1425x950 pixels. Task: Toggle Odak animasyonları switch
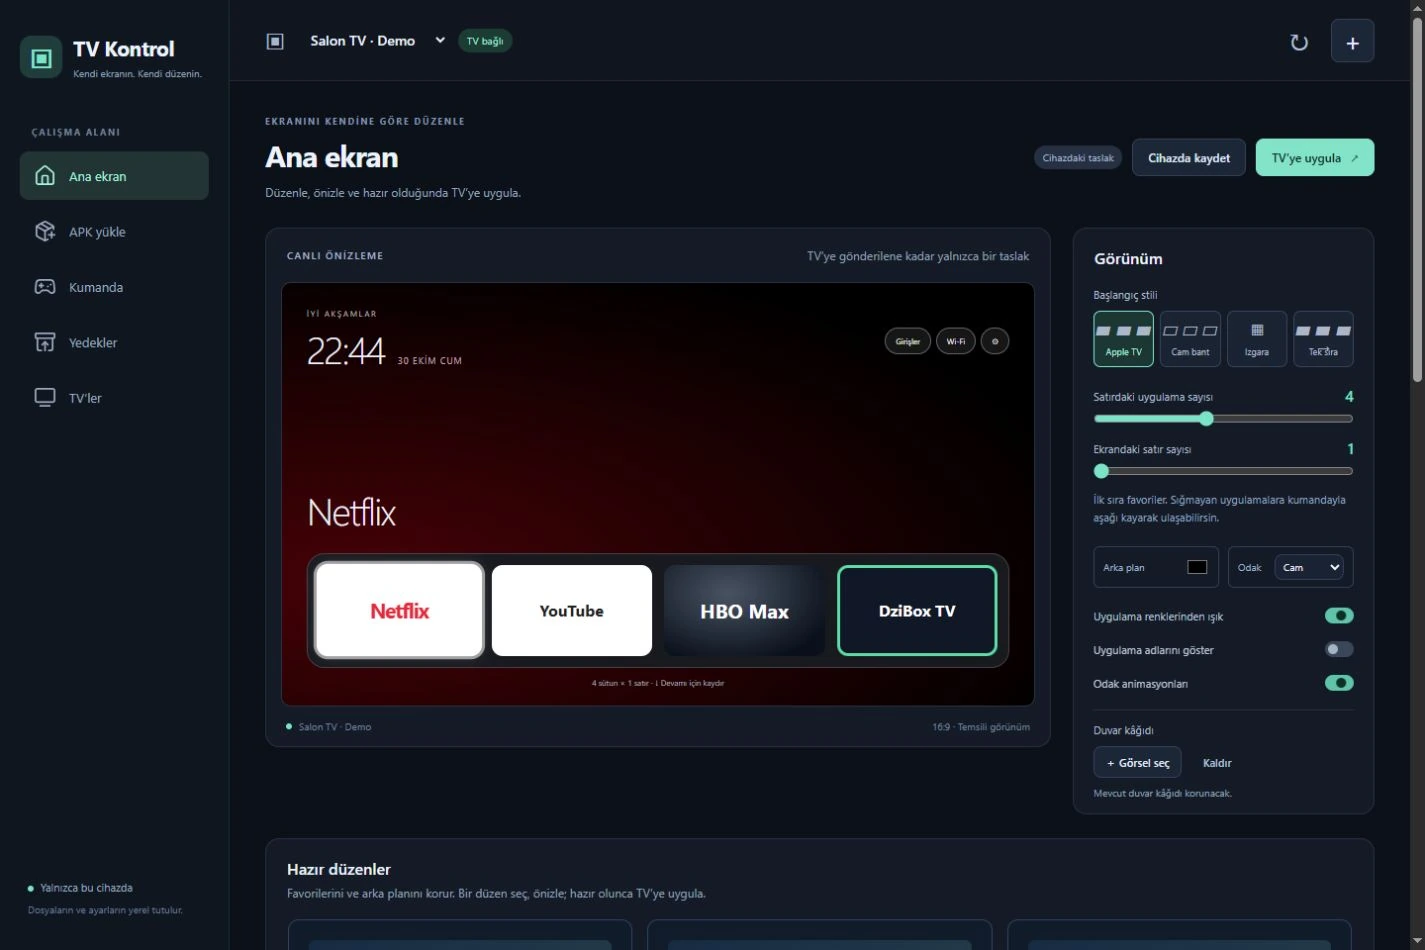click(x=1339, y=683)
